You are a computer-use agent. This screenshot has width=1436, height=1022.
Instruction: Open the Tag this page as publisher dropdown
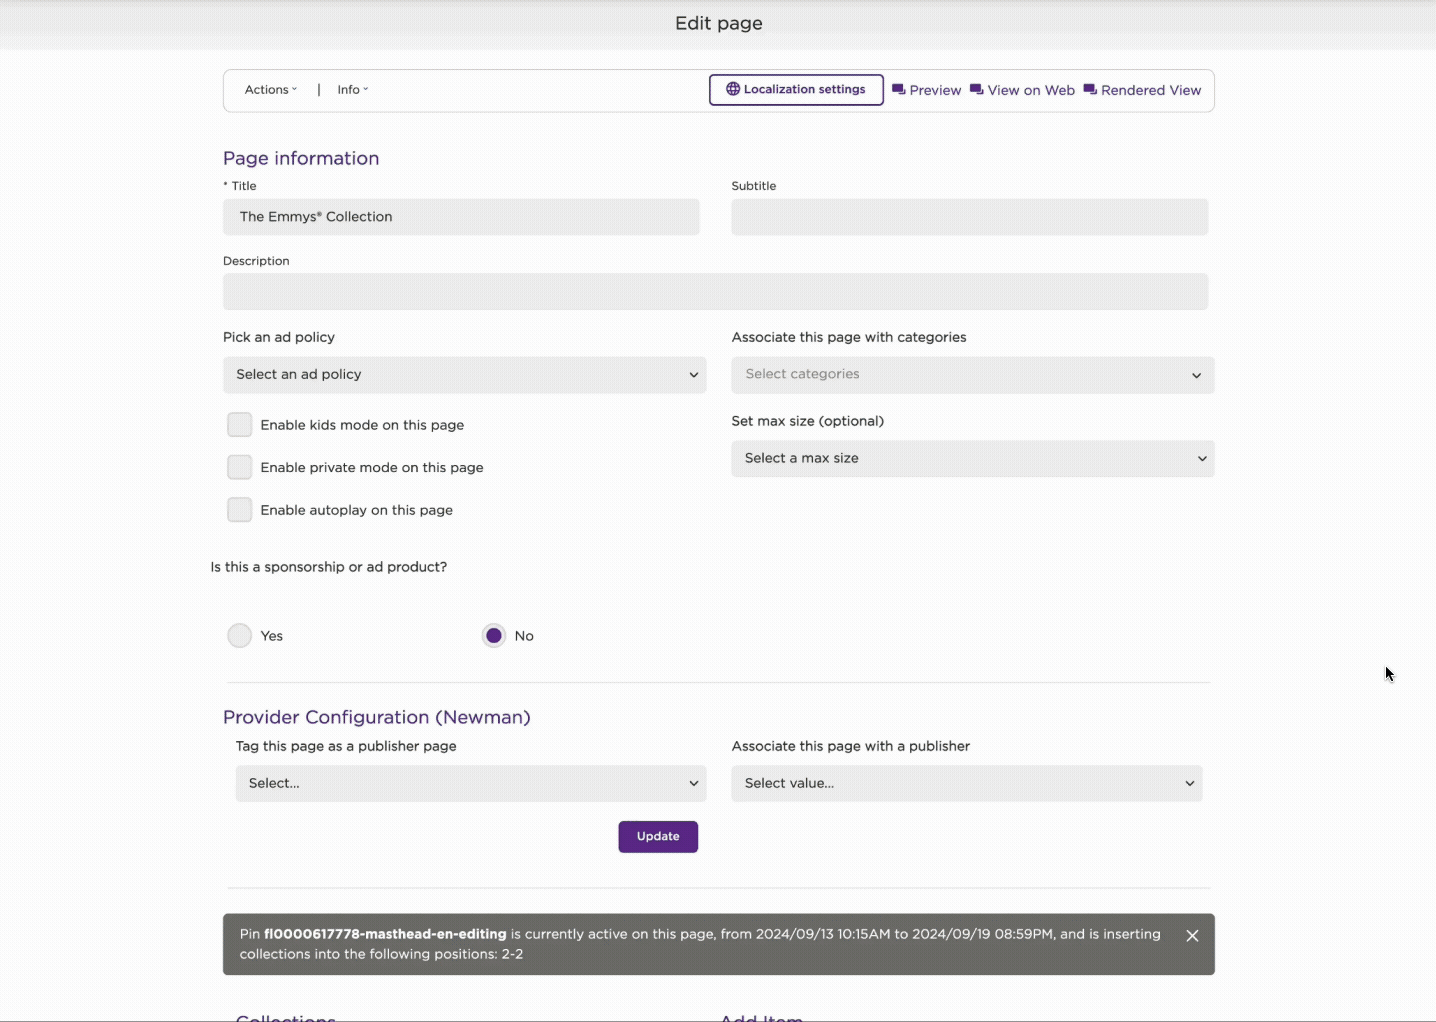point(471,784)
